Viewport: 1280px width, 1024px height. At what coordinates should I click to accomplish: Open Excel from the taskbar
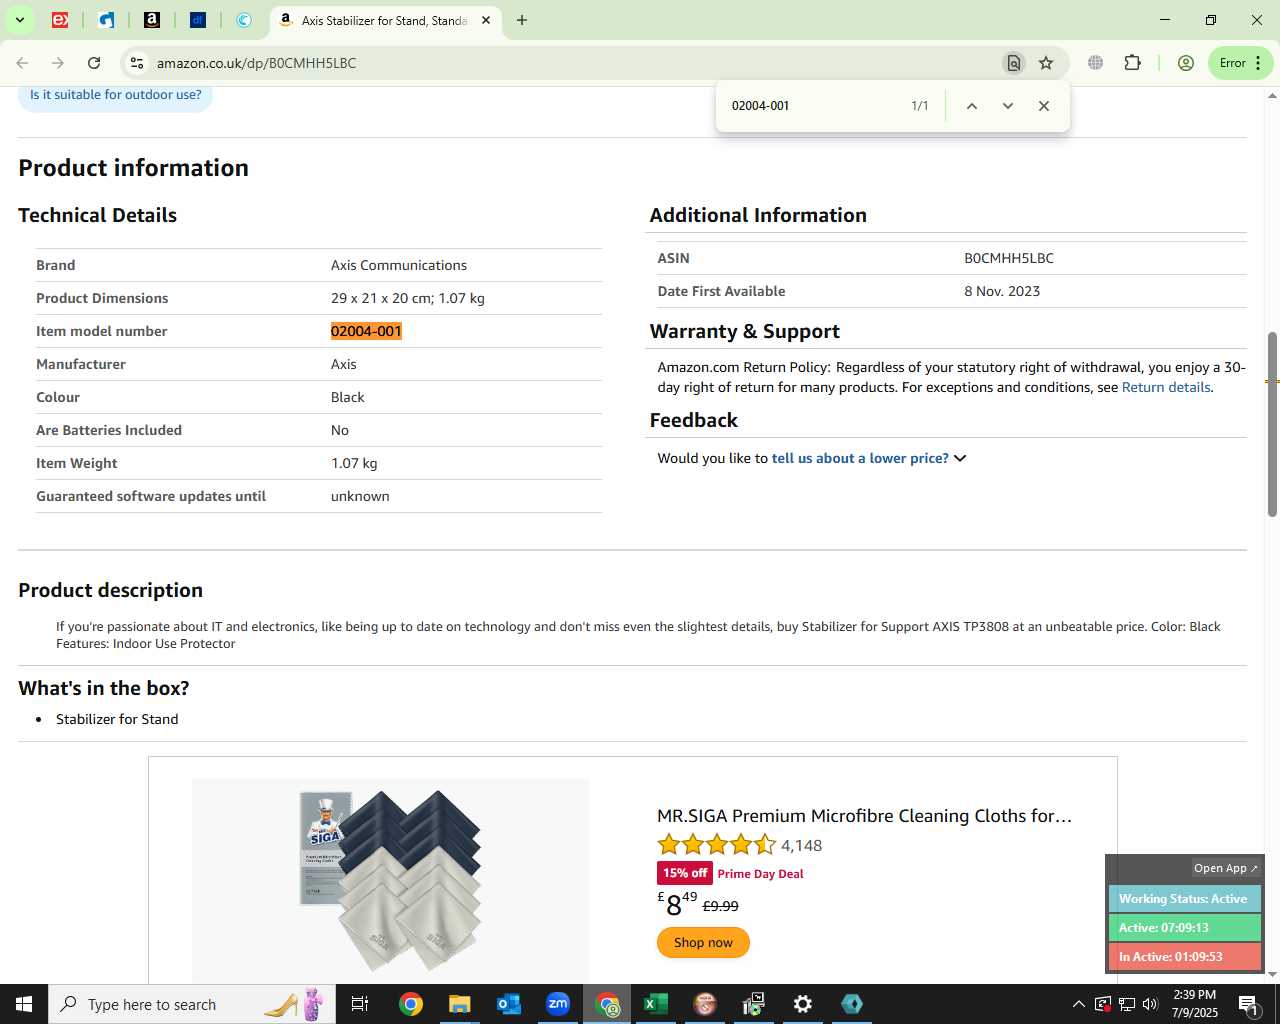tap(656, 1004)
